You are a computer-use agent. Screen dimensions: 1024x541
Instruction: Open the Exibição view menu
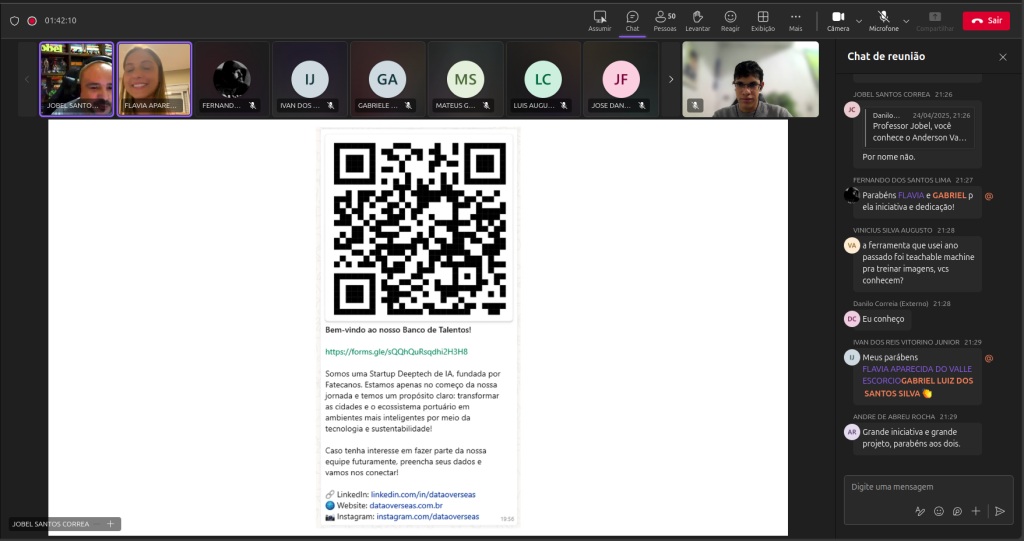point(762,20)
